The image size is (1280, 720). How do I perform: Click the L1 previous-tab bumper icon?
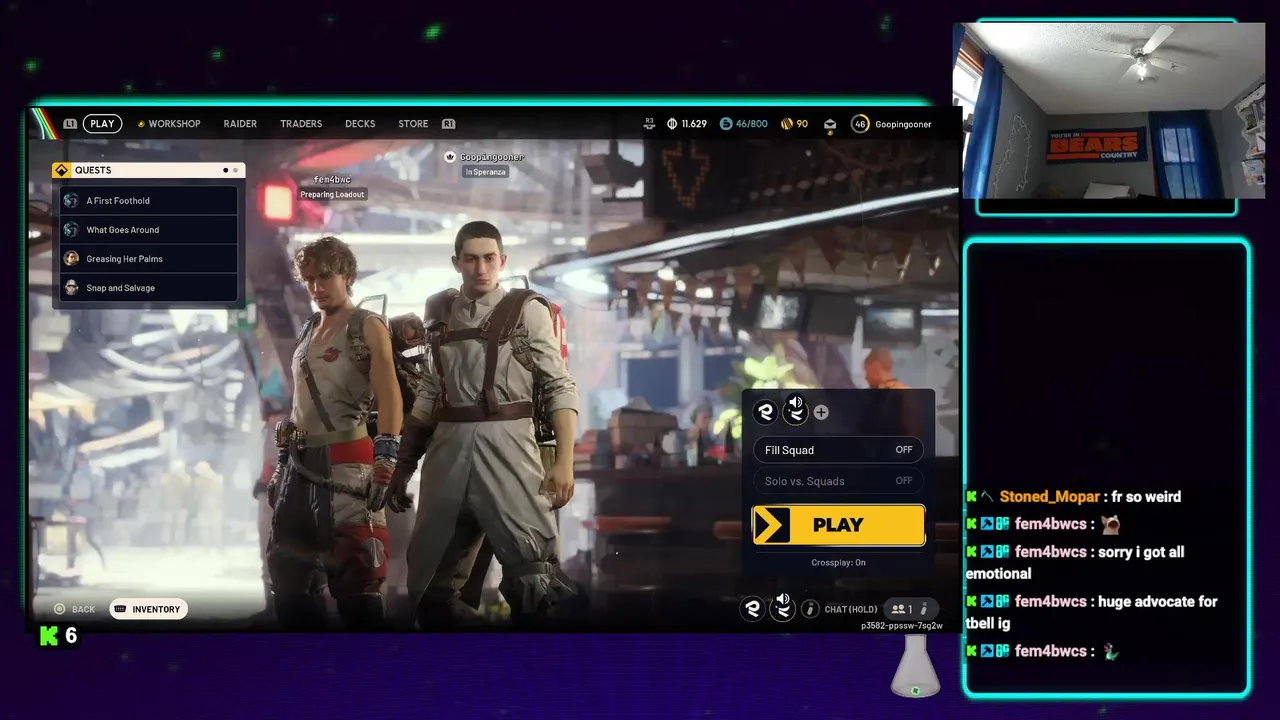coord(70,124)
